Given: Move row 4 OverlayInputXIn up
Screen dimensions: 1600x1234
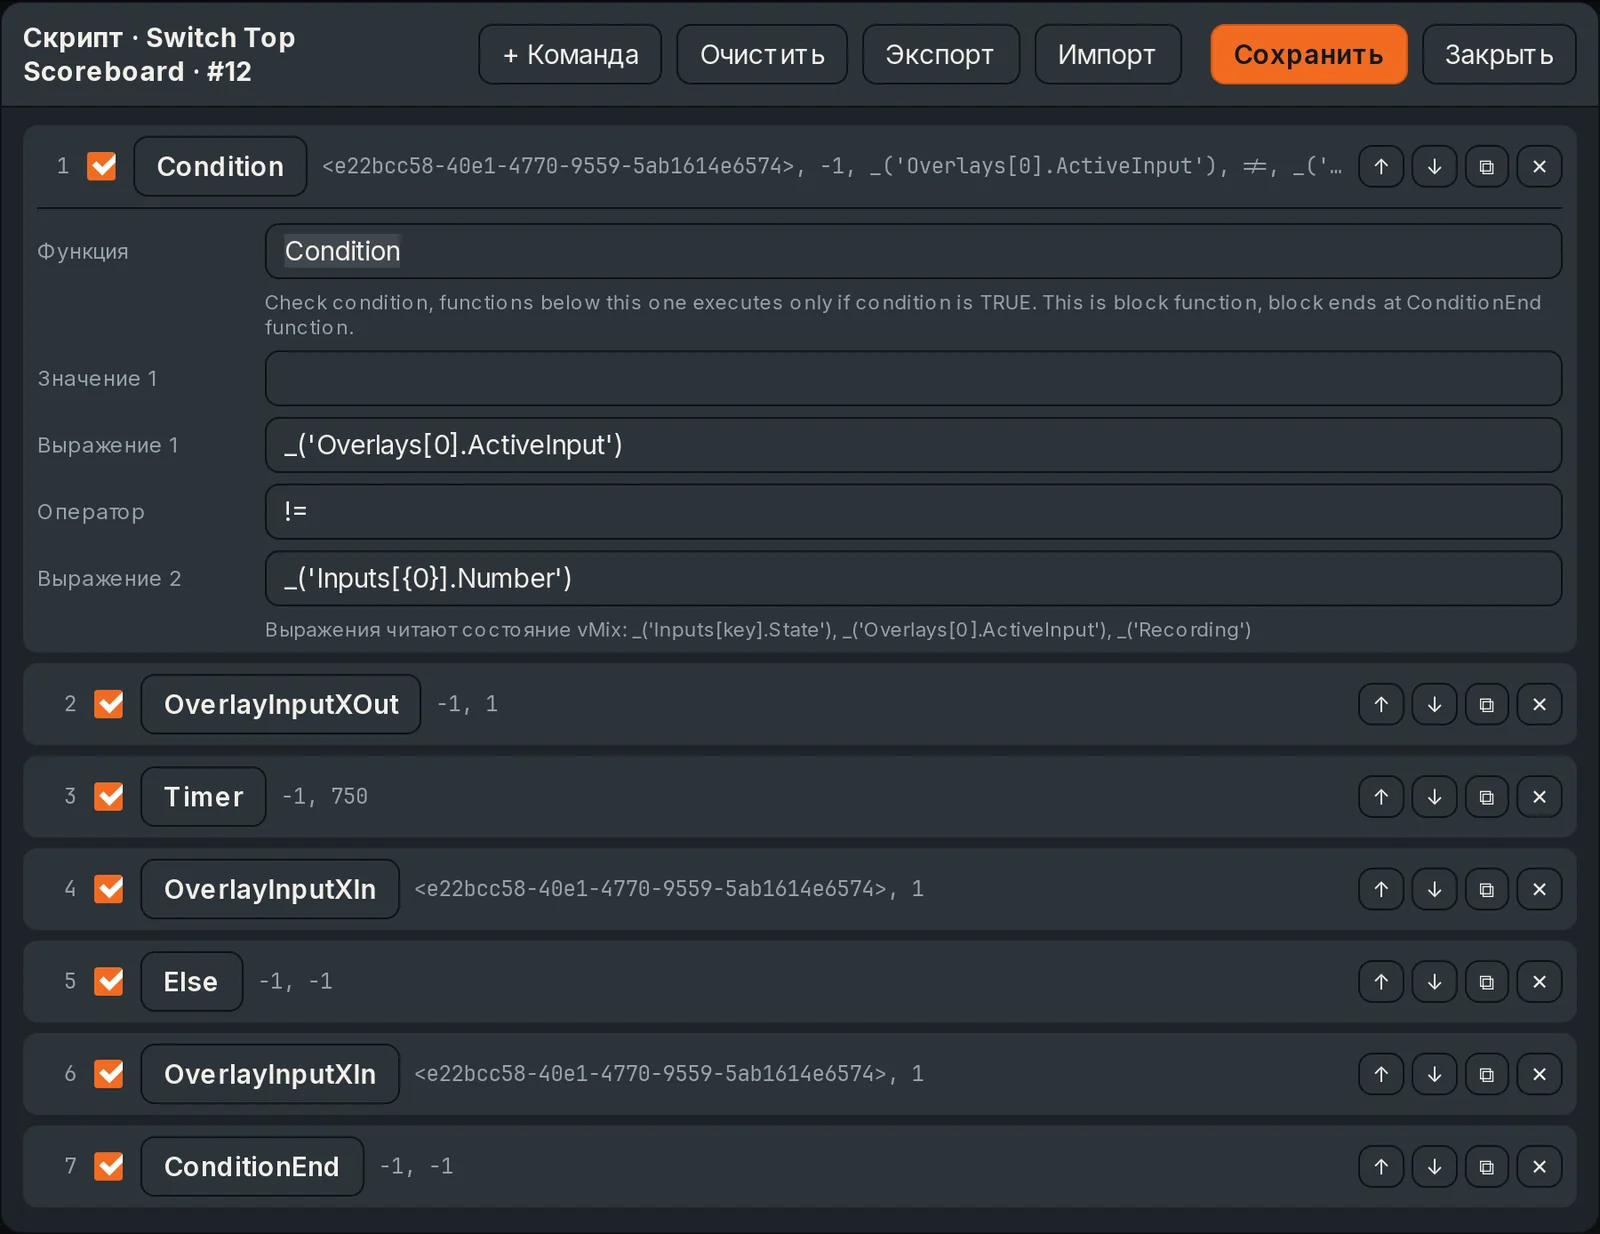Looking at the screenshot, I should [1381, 889].
